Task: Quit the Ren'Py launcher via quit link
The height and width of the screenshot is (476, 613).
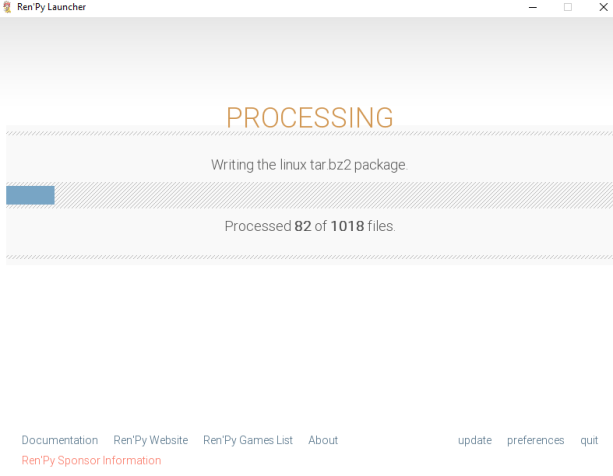Action: pyautogui.click(x=589, y=440)
